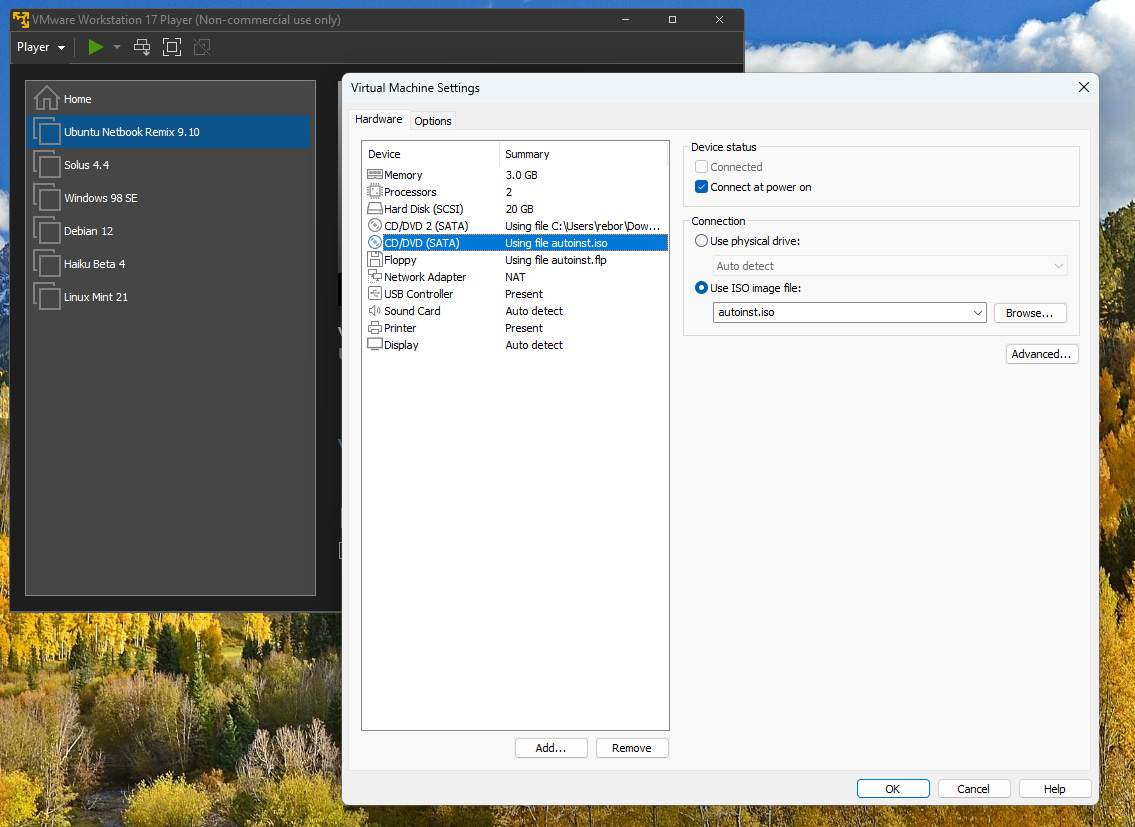This screenshot has width=1135, height=827.
Task: Open Help for virtual machine settings
Action: 1055,789
